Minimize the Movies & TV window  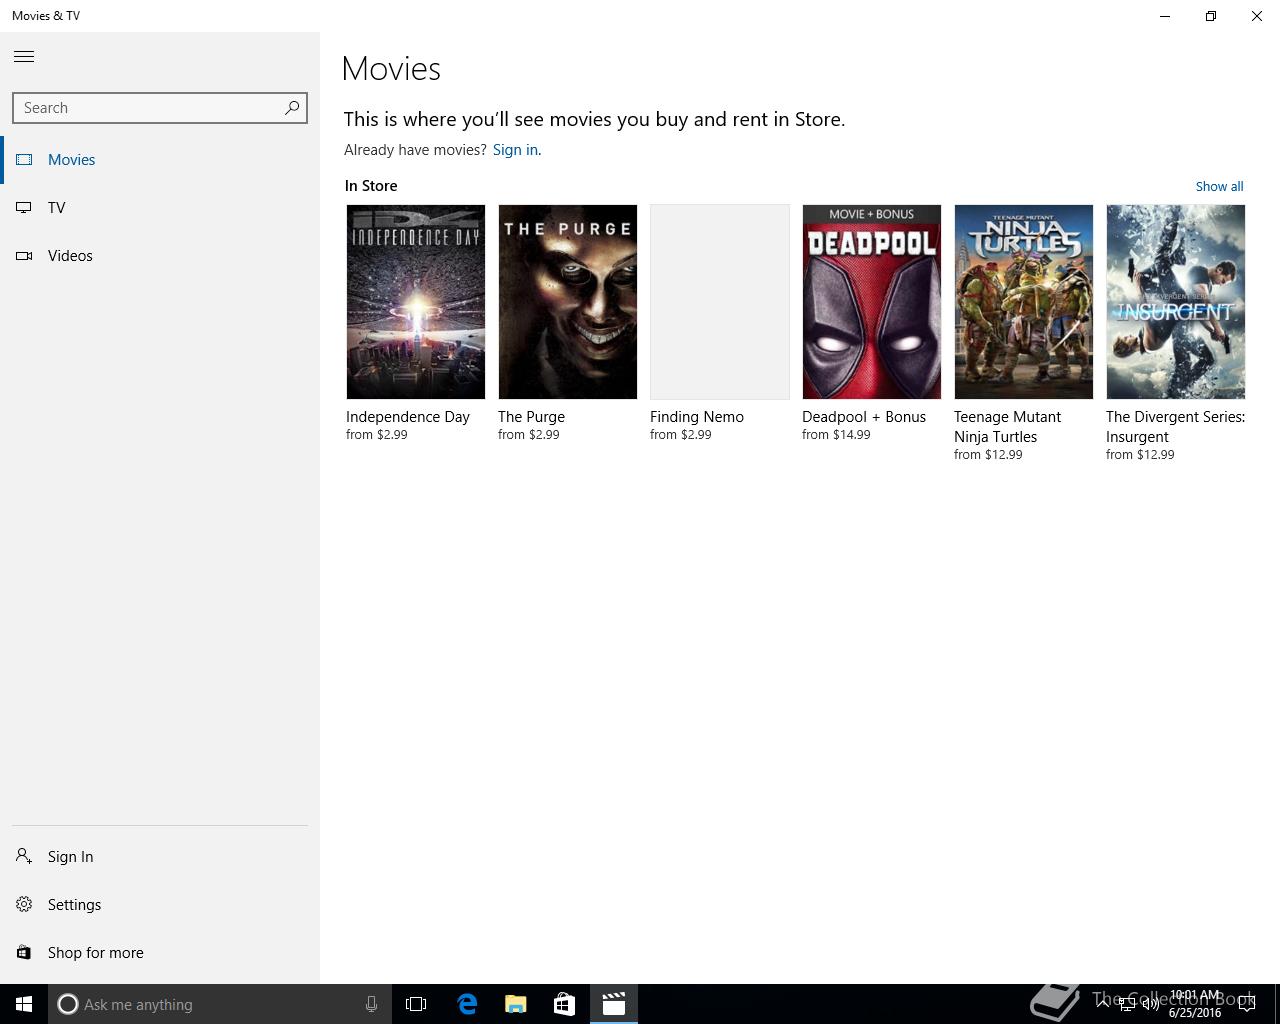[x=1165, y=16]
